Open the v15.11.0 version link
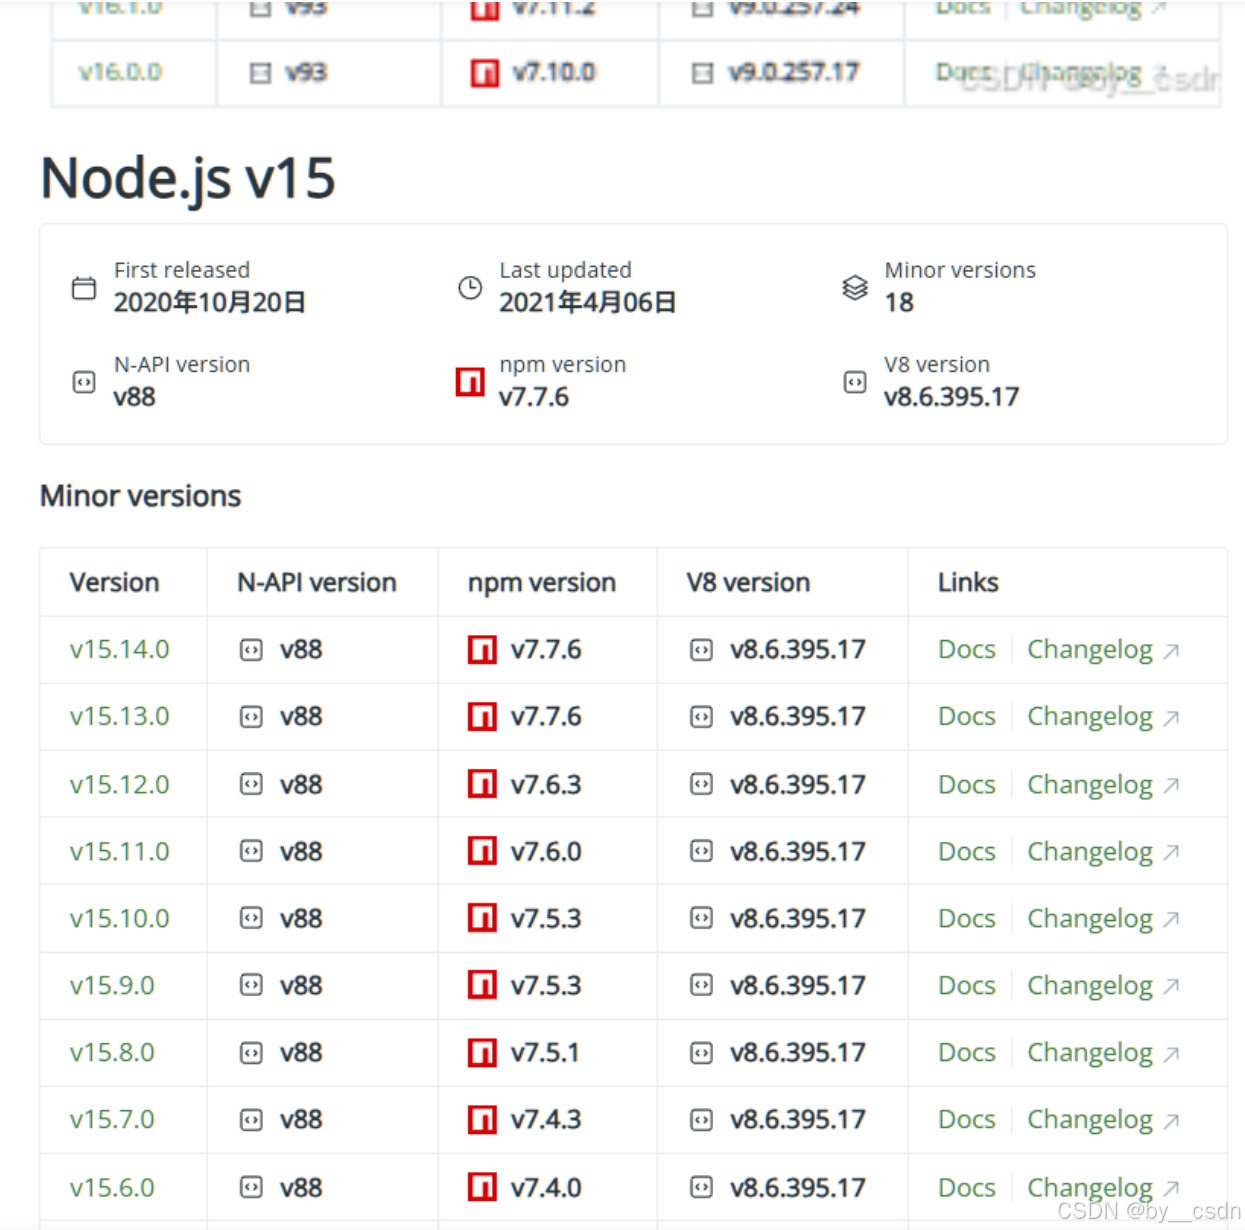The width and height of the screenshot is (1245, 1230). pyautogui.click(x=120, y=852)
